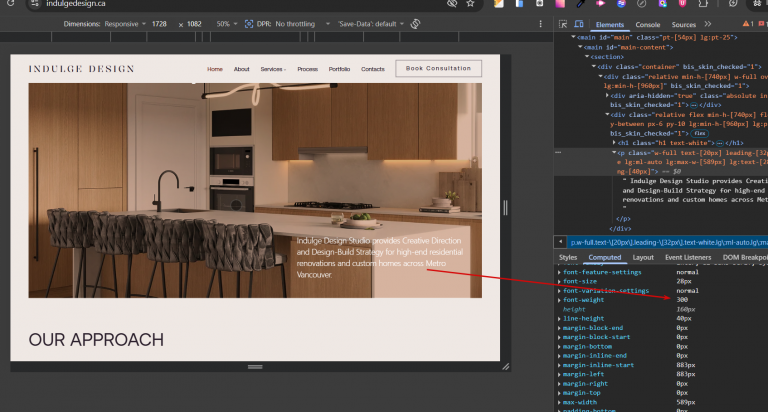The height and width of the screenshot is (412, 768).
Task: Switch to the Console tab
Action: click(648, 24)
